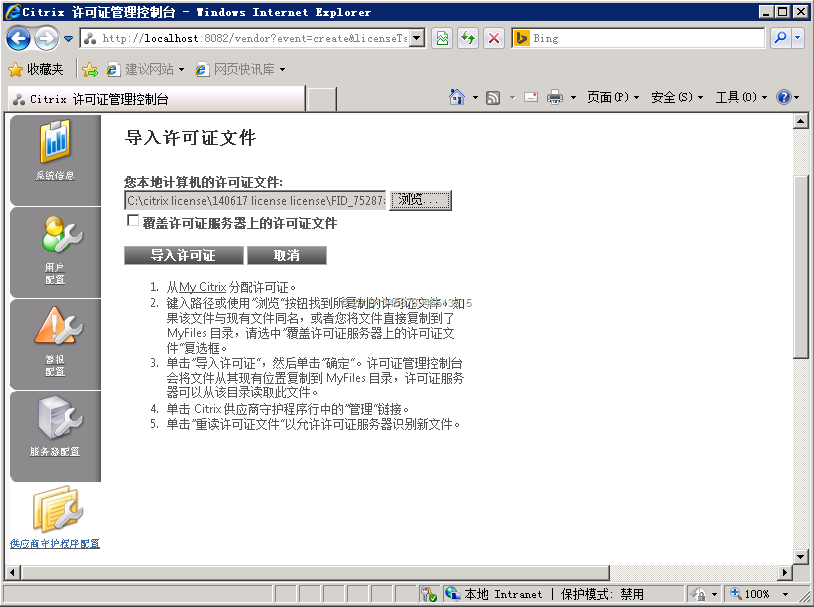Enable 覆盖许可证服务器上的许可证文件 checkbox

[132, 221]
